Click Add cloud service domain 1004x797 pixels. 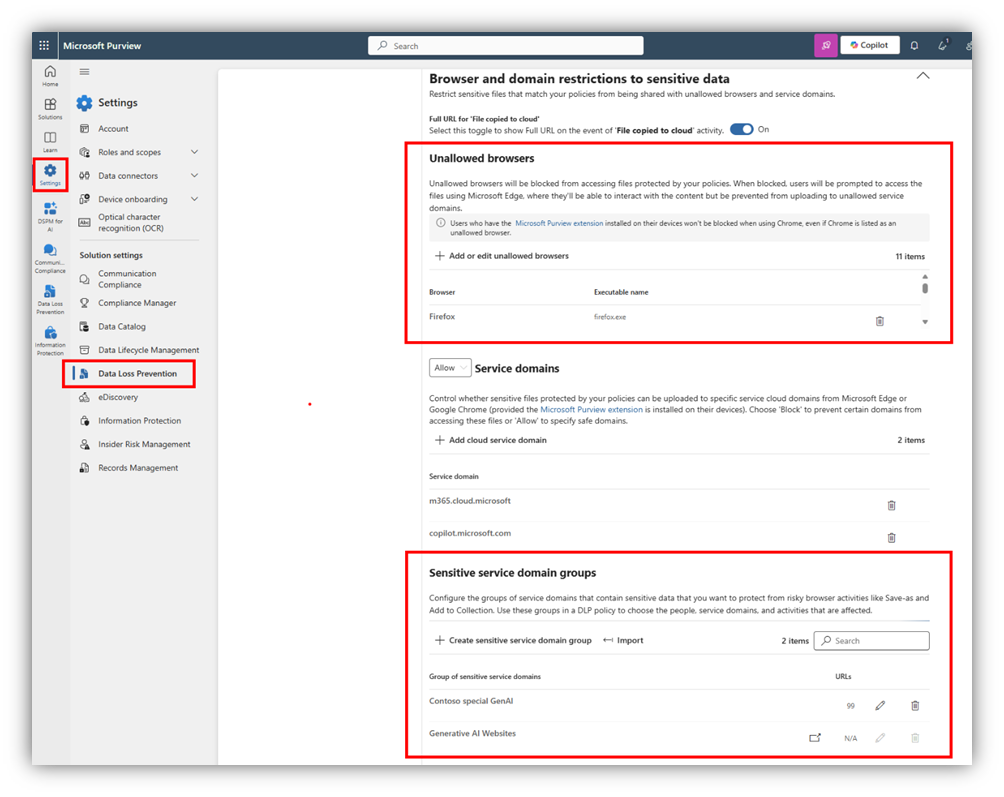pyautogui.click(x=491, y=440)
